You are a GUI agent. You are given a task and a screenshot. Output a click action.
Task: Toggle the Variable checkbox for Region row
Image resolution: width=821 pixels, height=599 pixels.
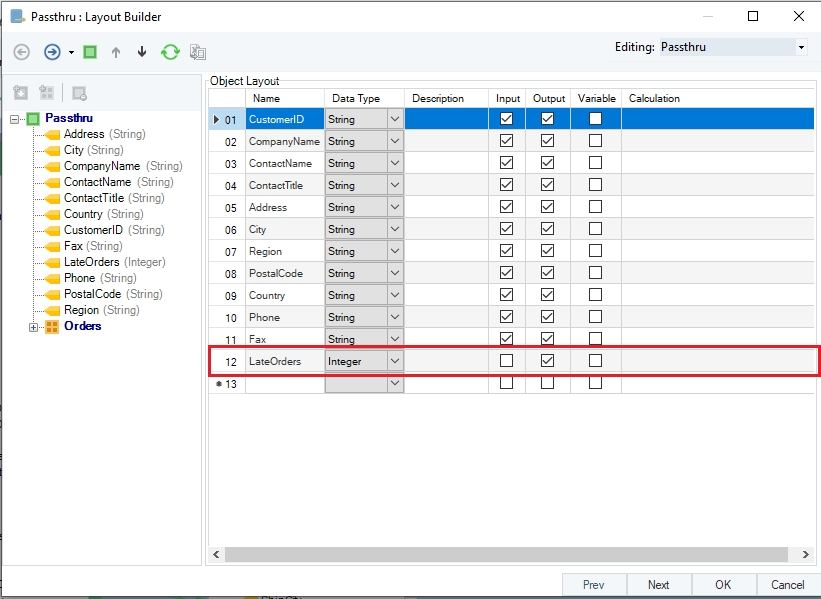pyautogui.click(x=595, y=251)
